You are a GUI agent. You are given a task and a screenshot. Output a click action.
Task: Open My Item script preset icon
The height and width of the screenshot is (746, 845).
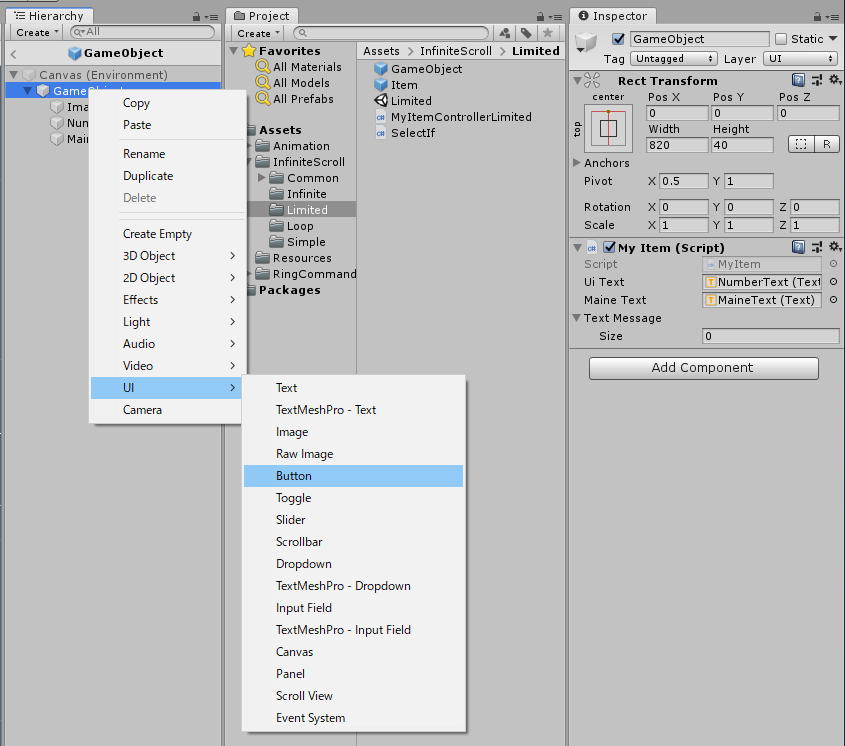[816, 247]
